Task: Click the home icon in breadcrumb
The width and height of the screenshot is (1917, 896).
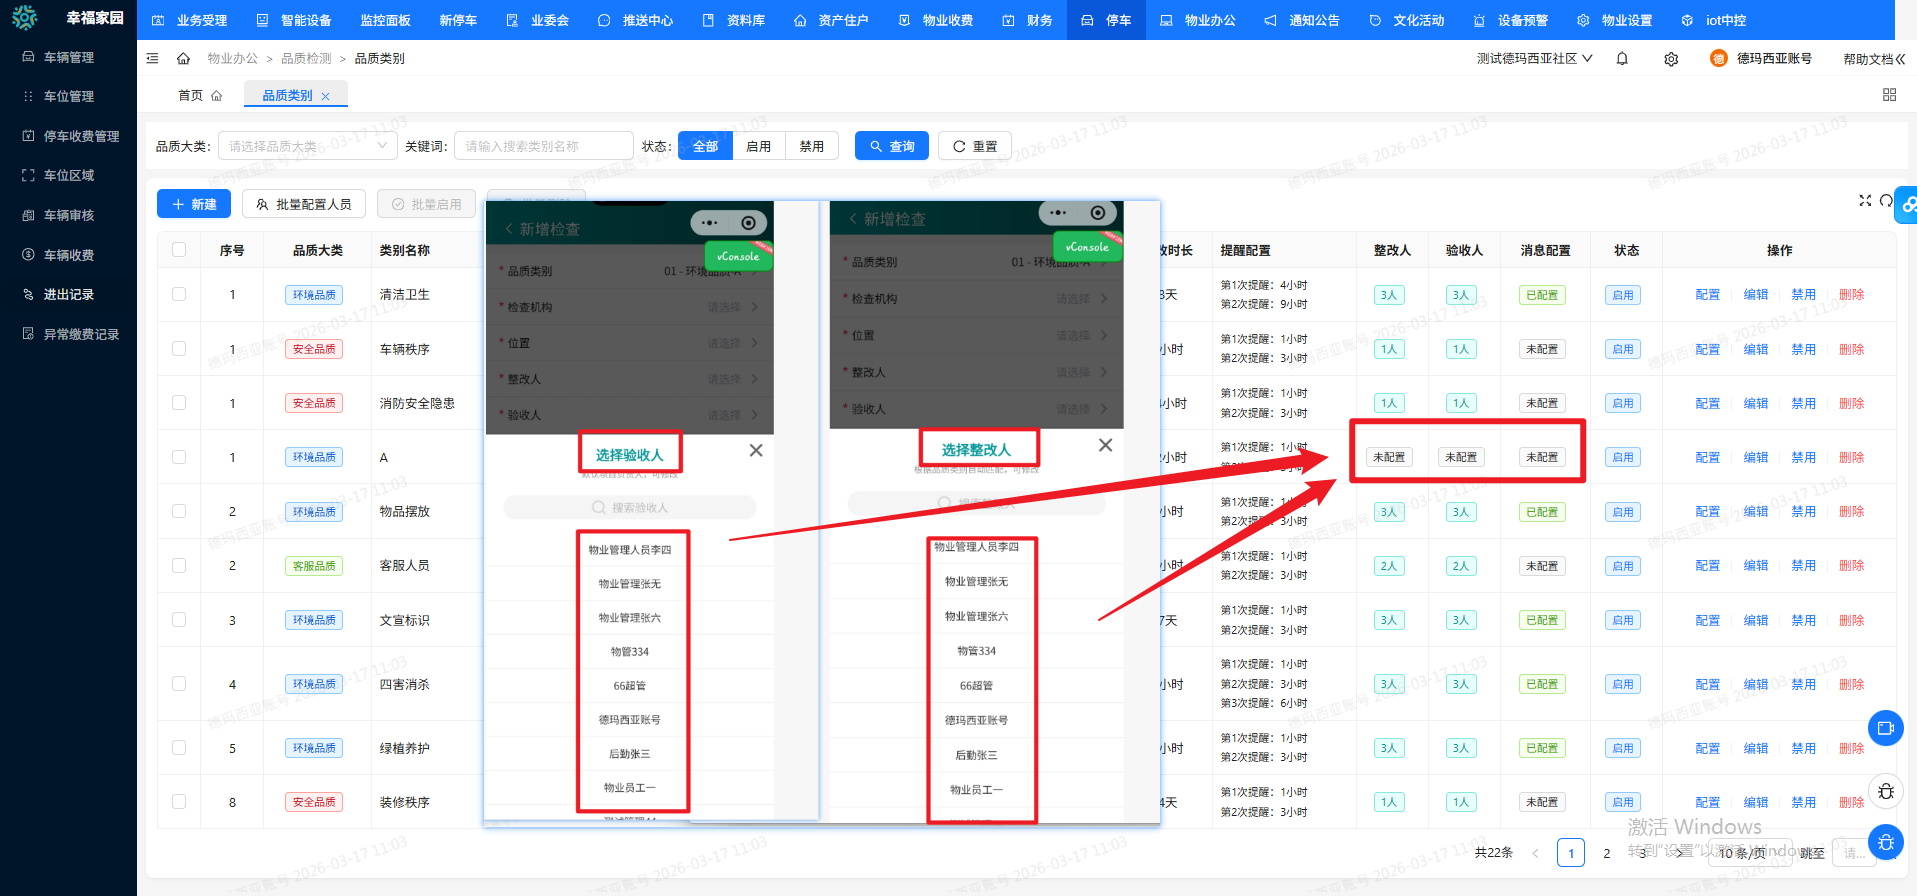Action: point(183,59)
